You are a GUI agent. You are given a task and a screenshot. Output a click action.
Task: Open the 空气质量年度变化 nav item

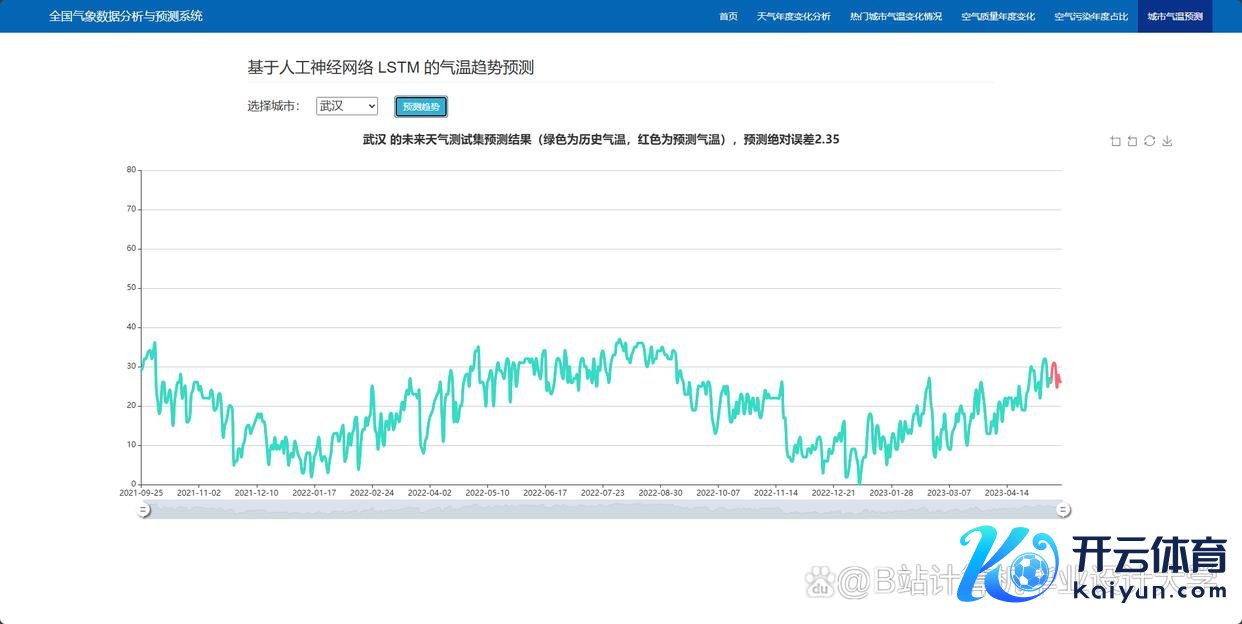(998, 17)
